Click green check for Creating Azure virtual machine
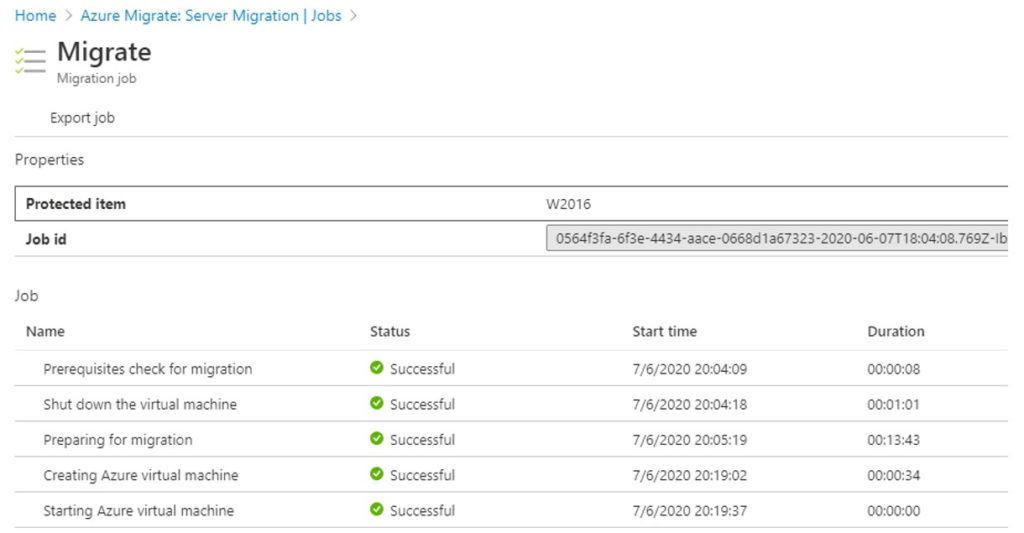Viewport: 1024px width, 533px height. 376,474
